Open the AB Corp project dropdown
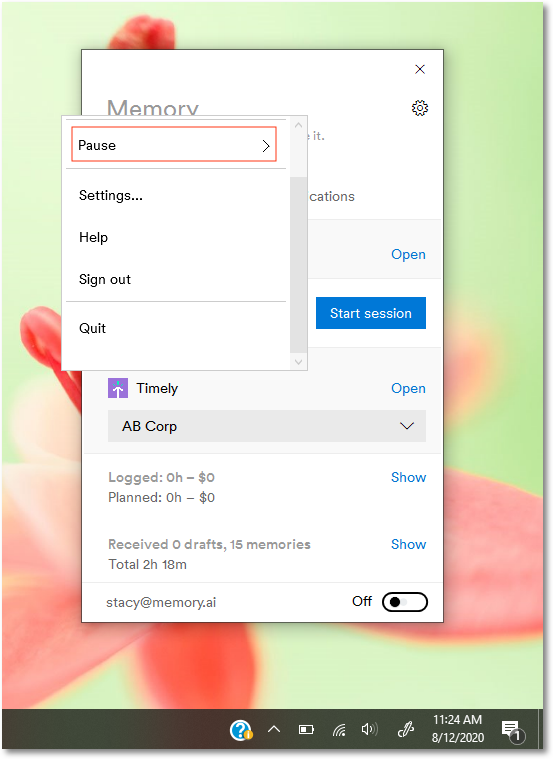 [267, 426]
